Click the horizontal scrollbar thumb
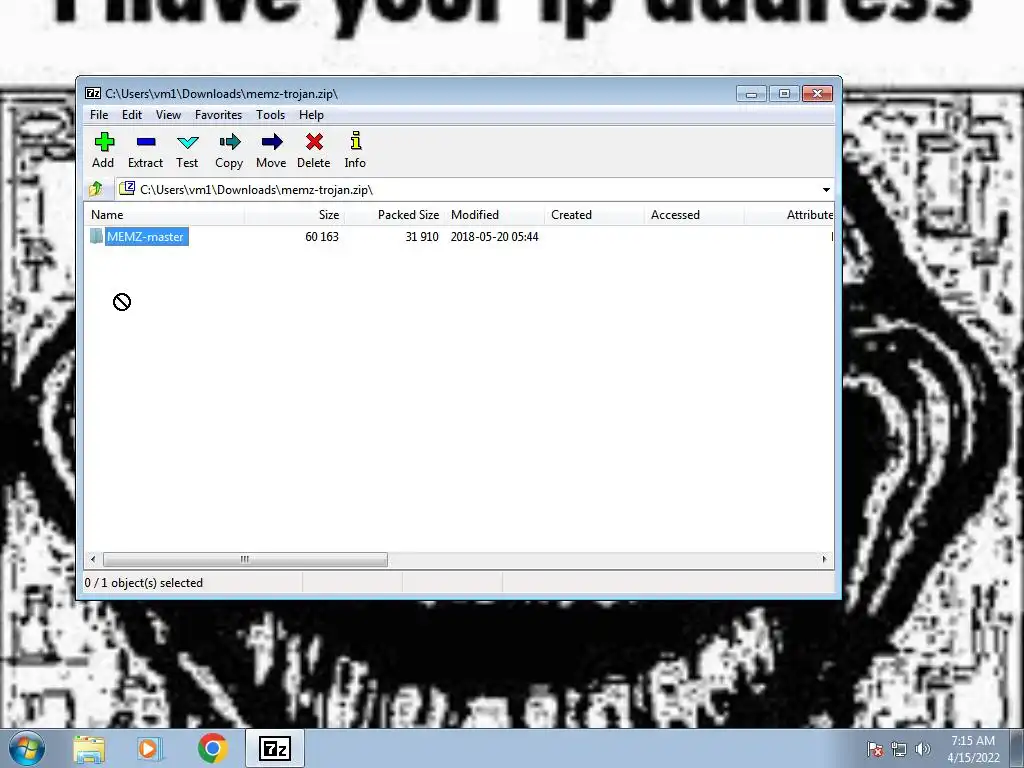Screen dimensions: 1024x768 pyautogui.click(x=245, y=559)
